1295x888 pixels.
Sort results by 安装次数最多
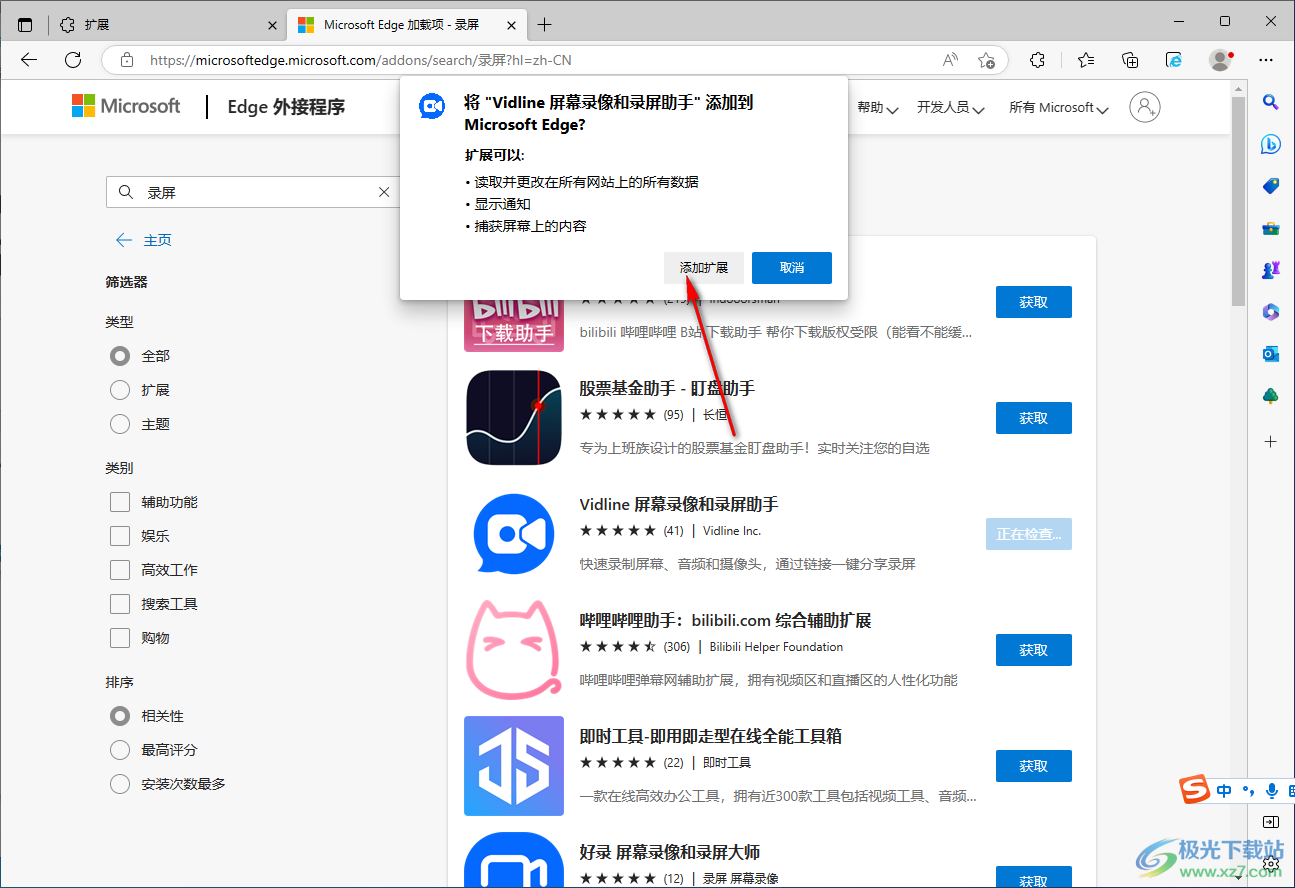pos(120,784)
